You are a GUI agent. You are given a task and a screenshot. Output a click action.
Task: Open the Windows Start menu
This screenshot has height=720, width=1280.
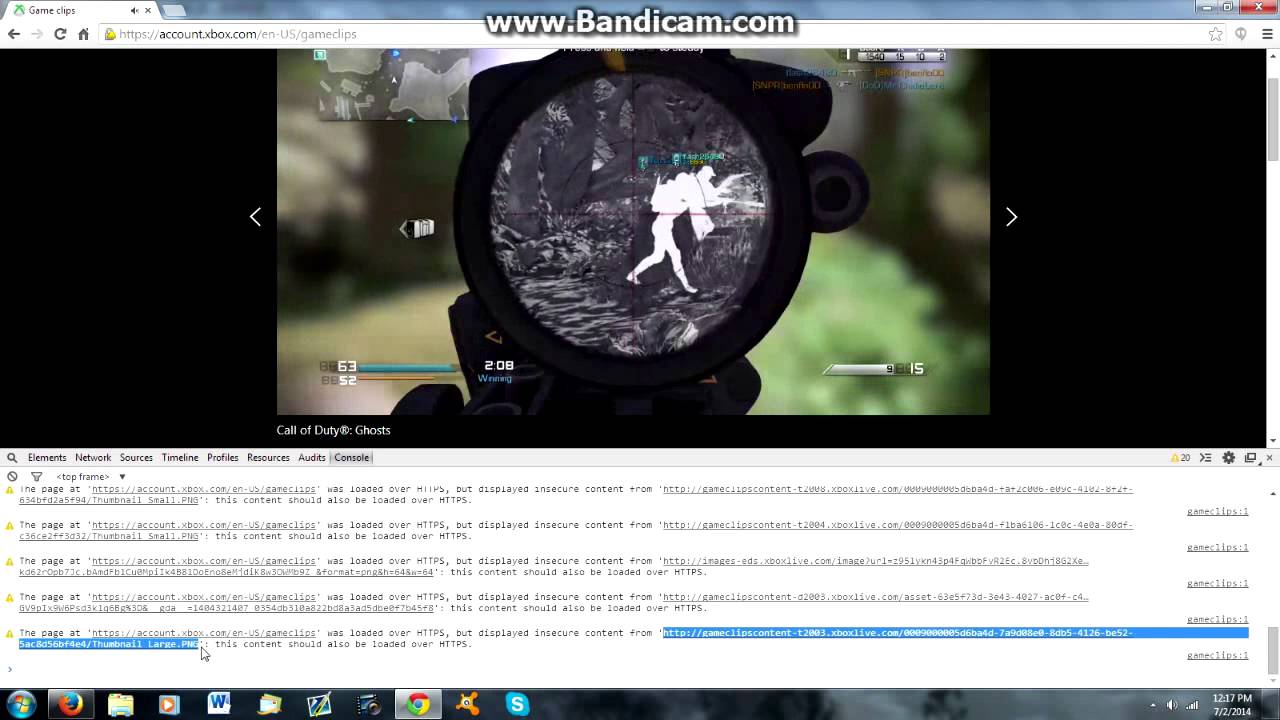(x=21, y=704)
